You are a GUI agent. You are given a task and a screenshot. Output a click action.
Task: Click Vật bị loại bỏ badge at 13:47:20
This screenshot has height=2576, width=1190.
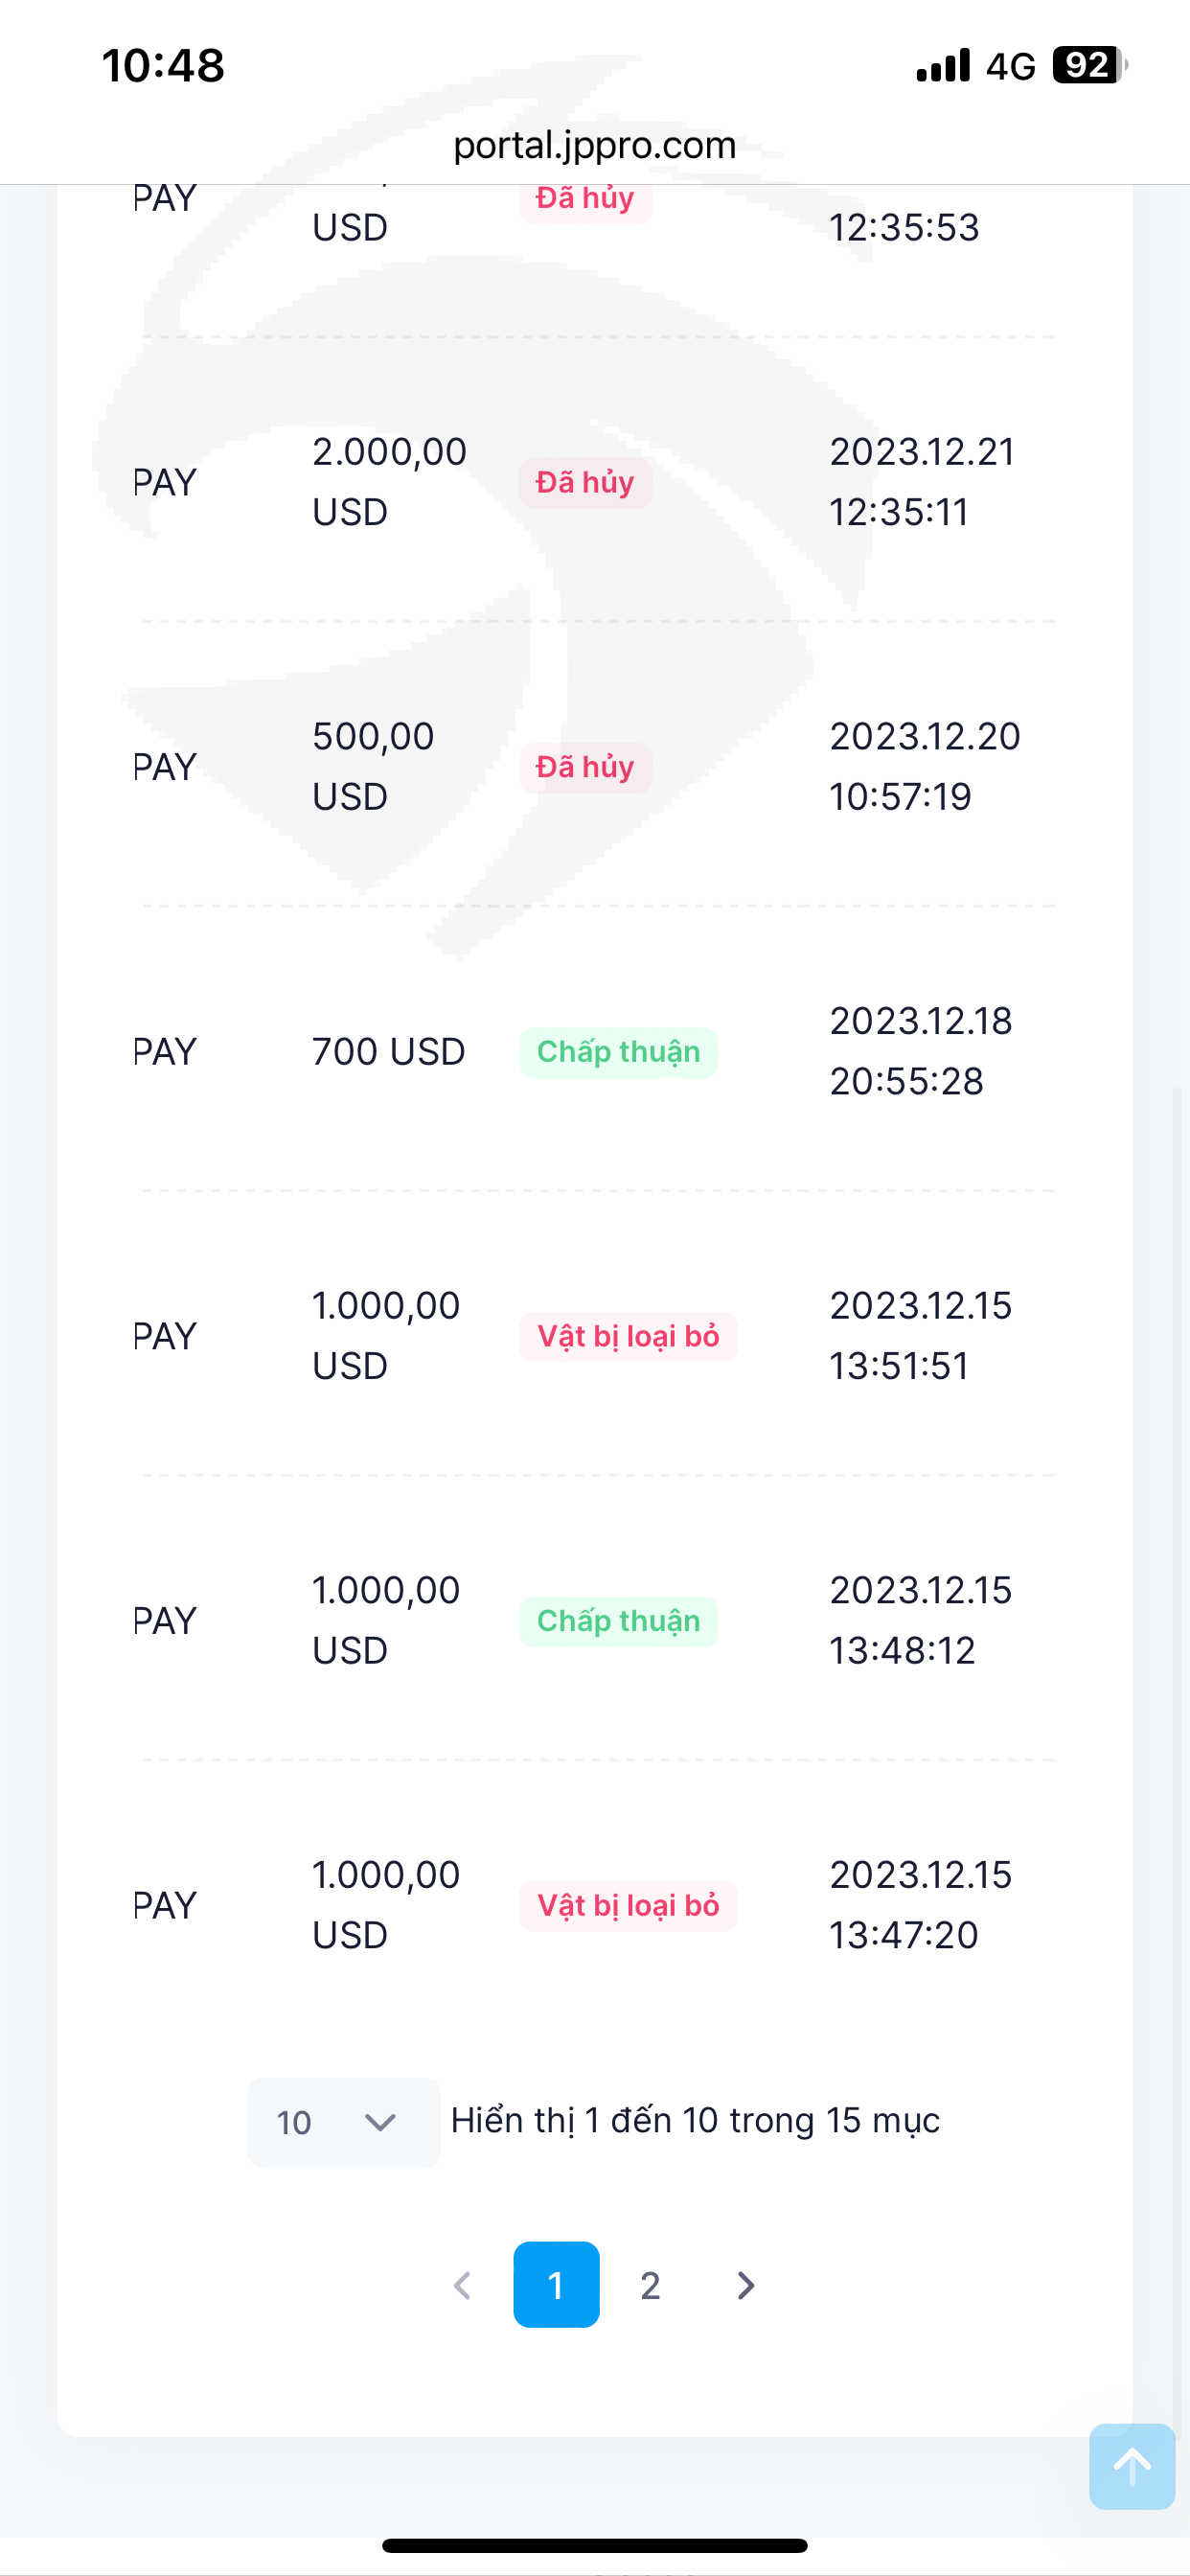pyautogui.click(x=628, y=1906)
